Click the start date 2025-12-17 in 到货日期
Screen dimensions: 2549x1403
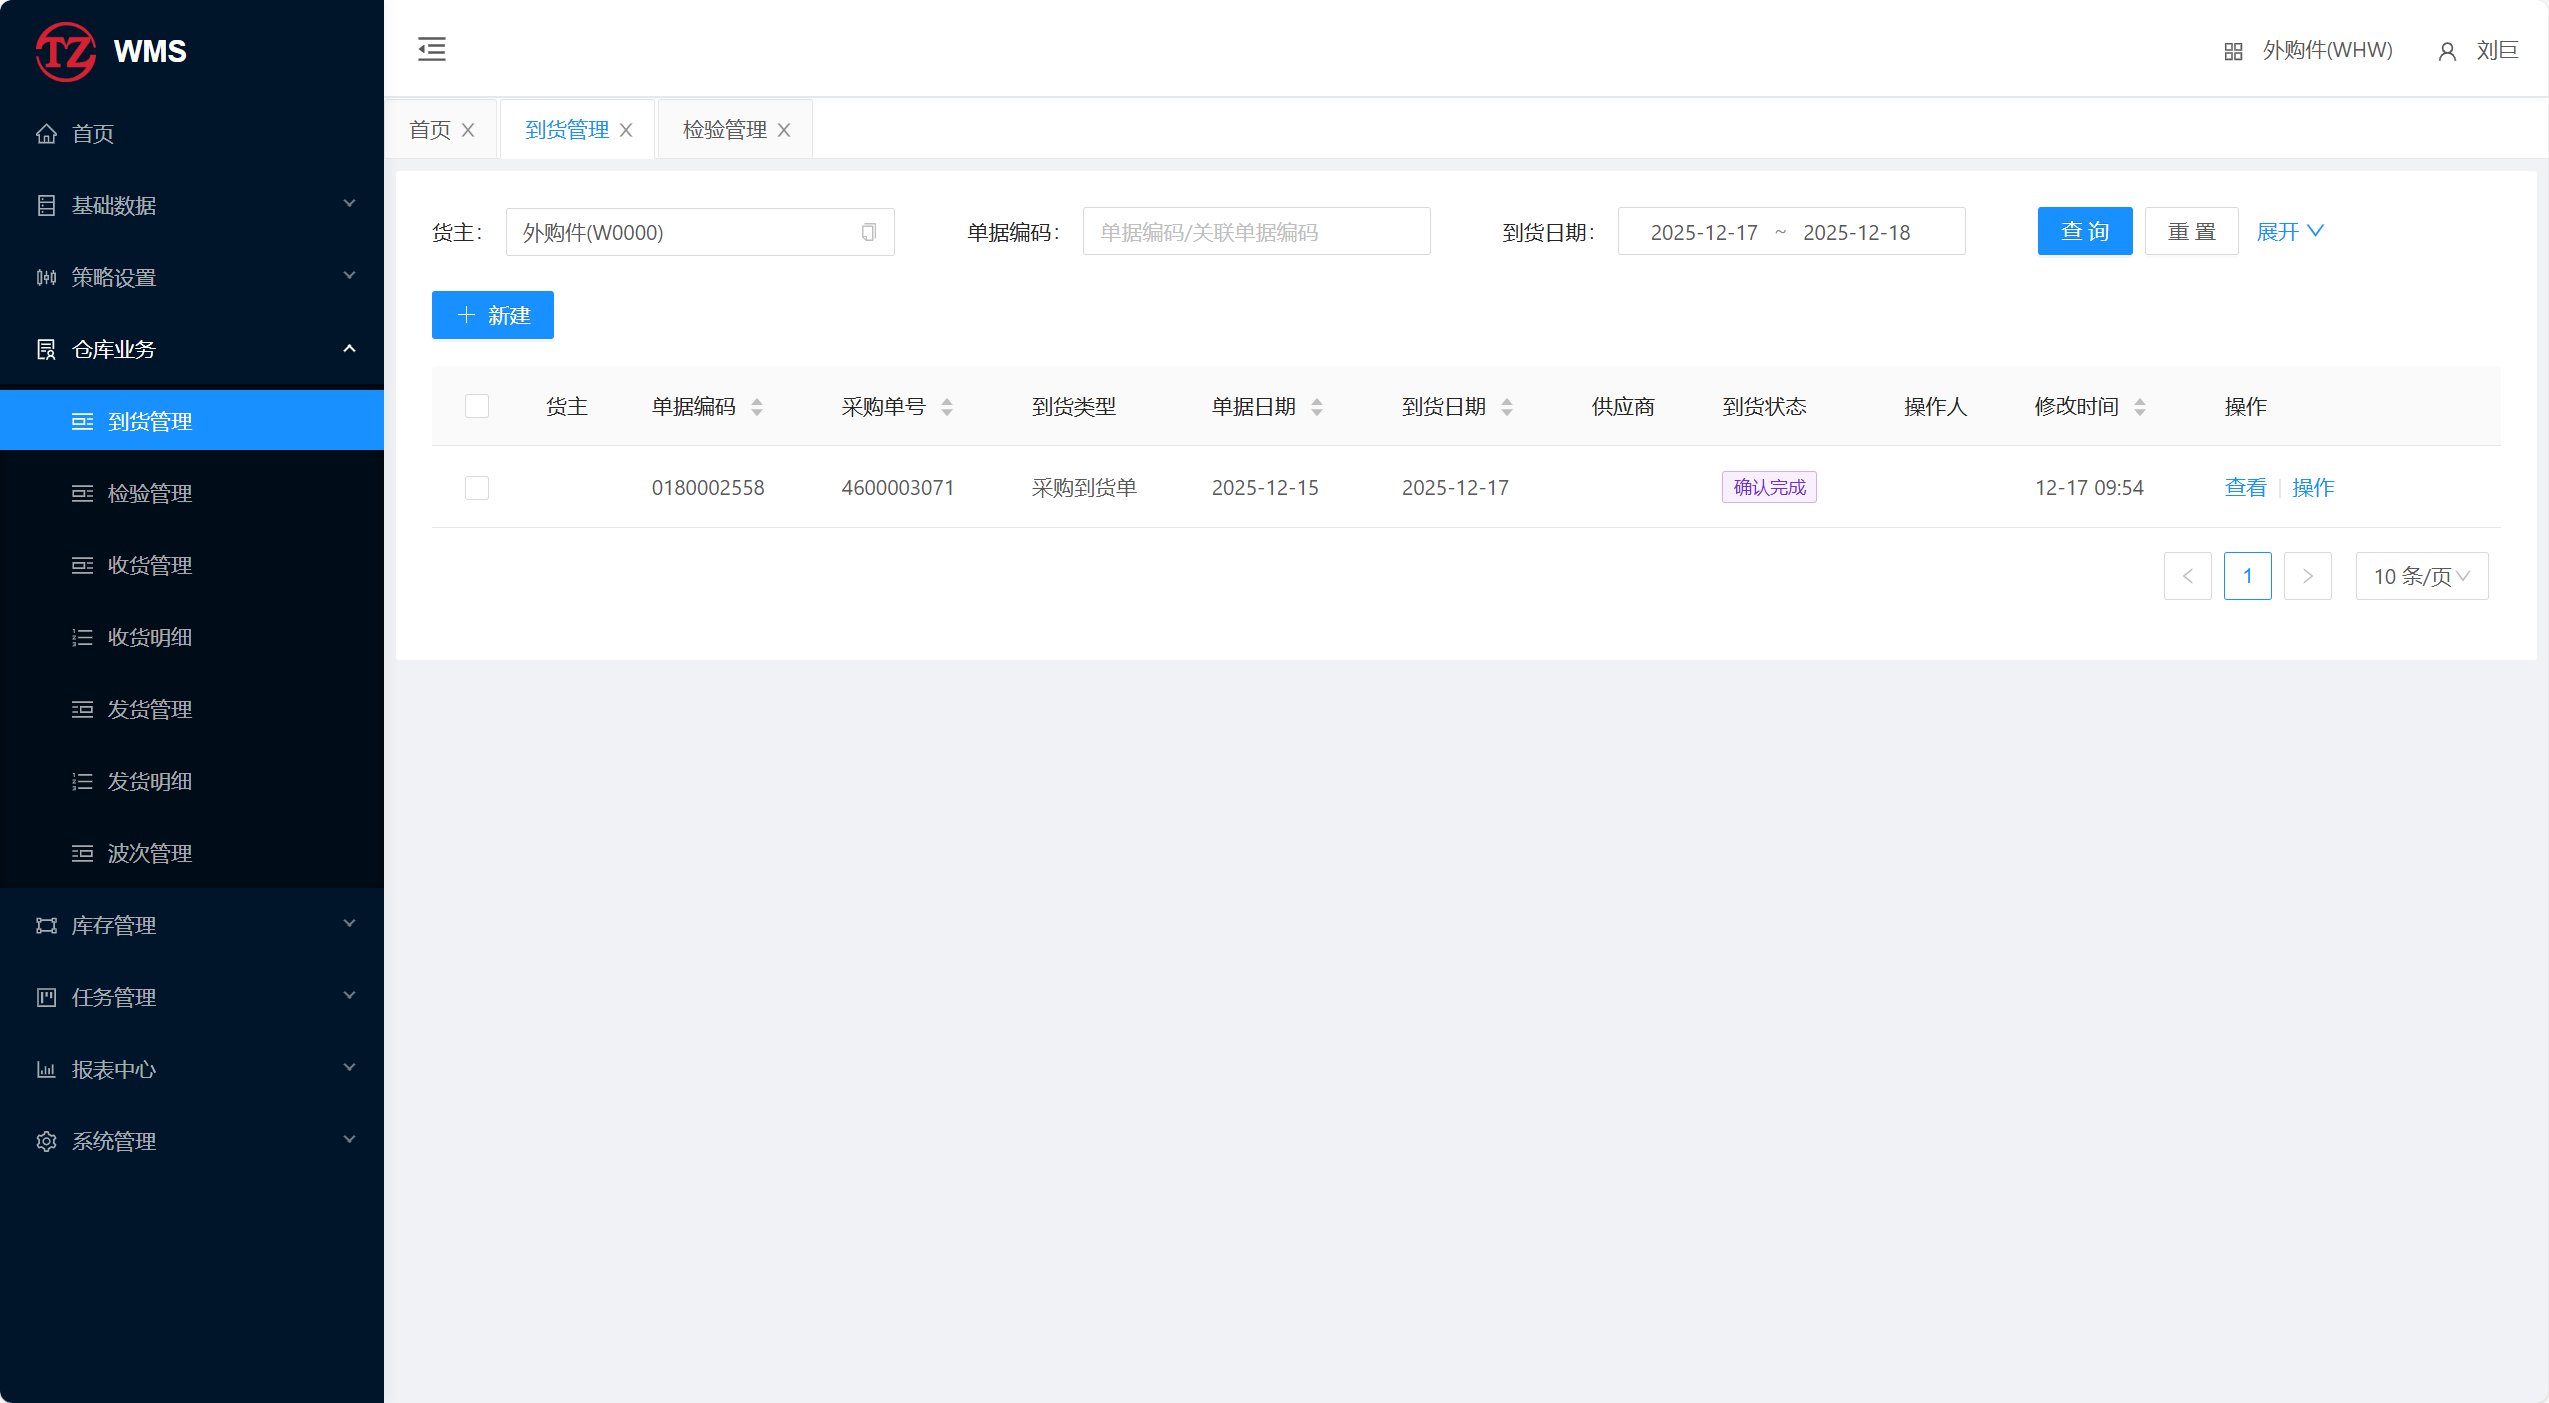pos(1704,232)
